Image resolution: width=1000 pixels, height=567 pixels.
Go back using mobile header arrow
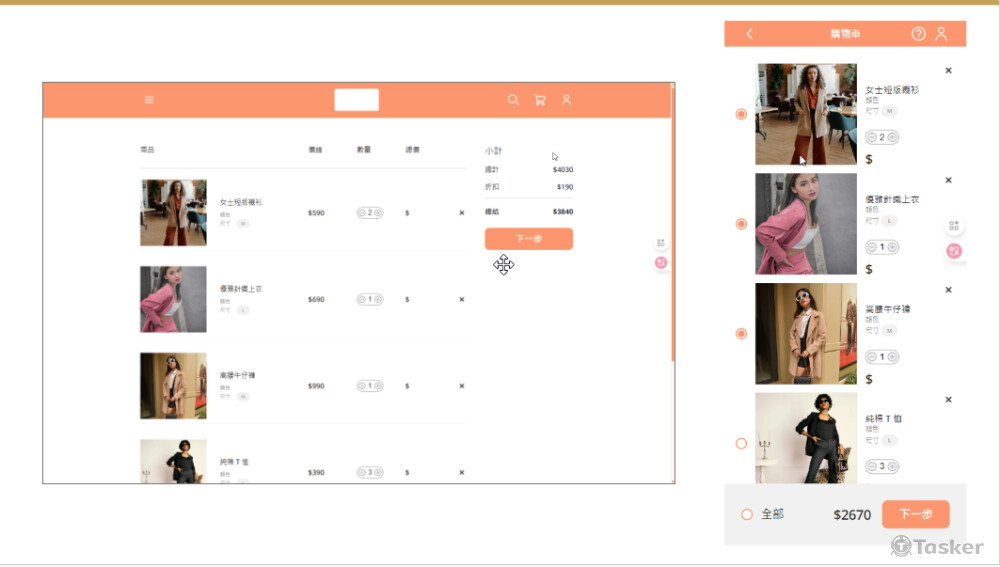pos(750,34)
